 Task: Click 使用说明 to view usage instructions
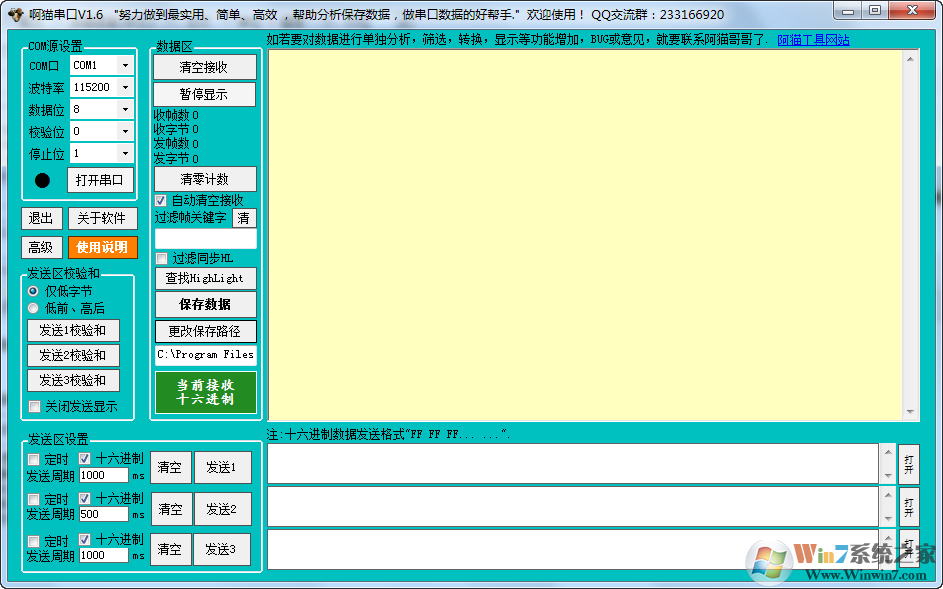pyautogui.click(x=103, y=246)
